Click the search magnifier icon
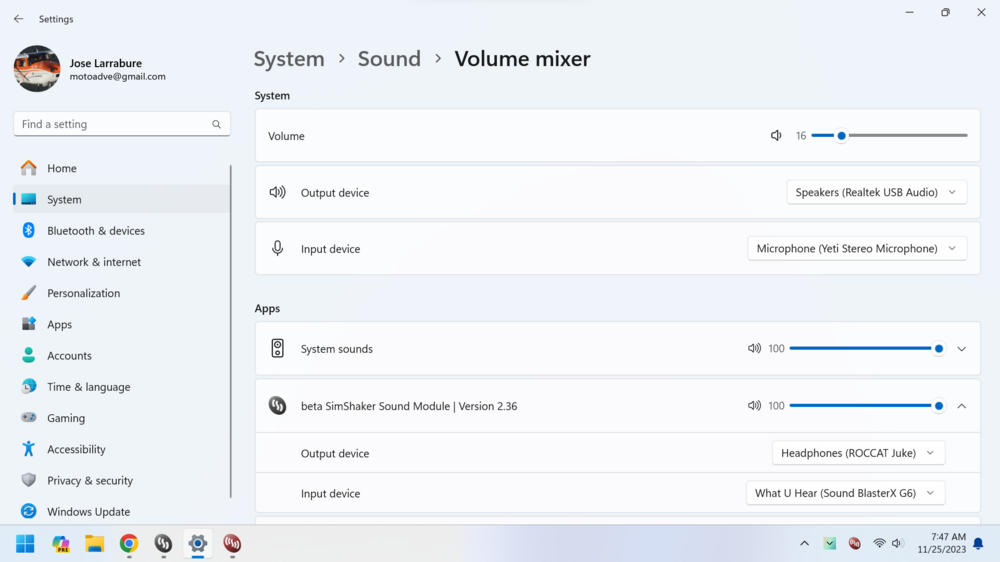Screen dimensions: 1000x562 [216, 124]
